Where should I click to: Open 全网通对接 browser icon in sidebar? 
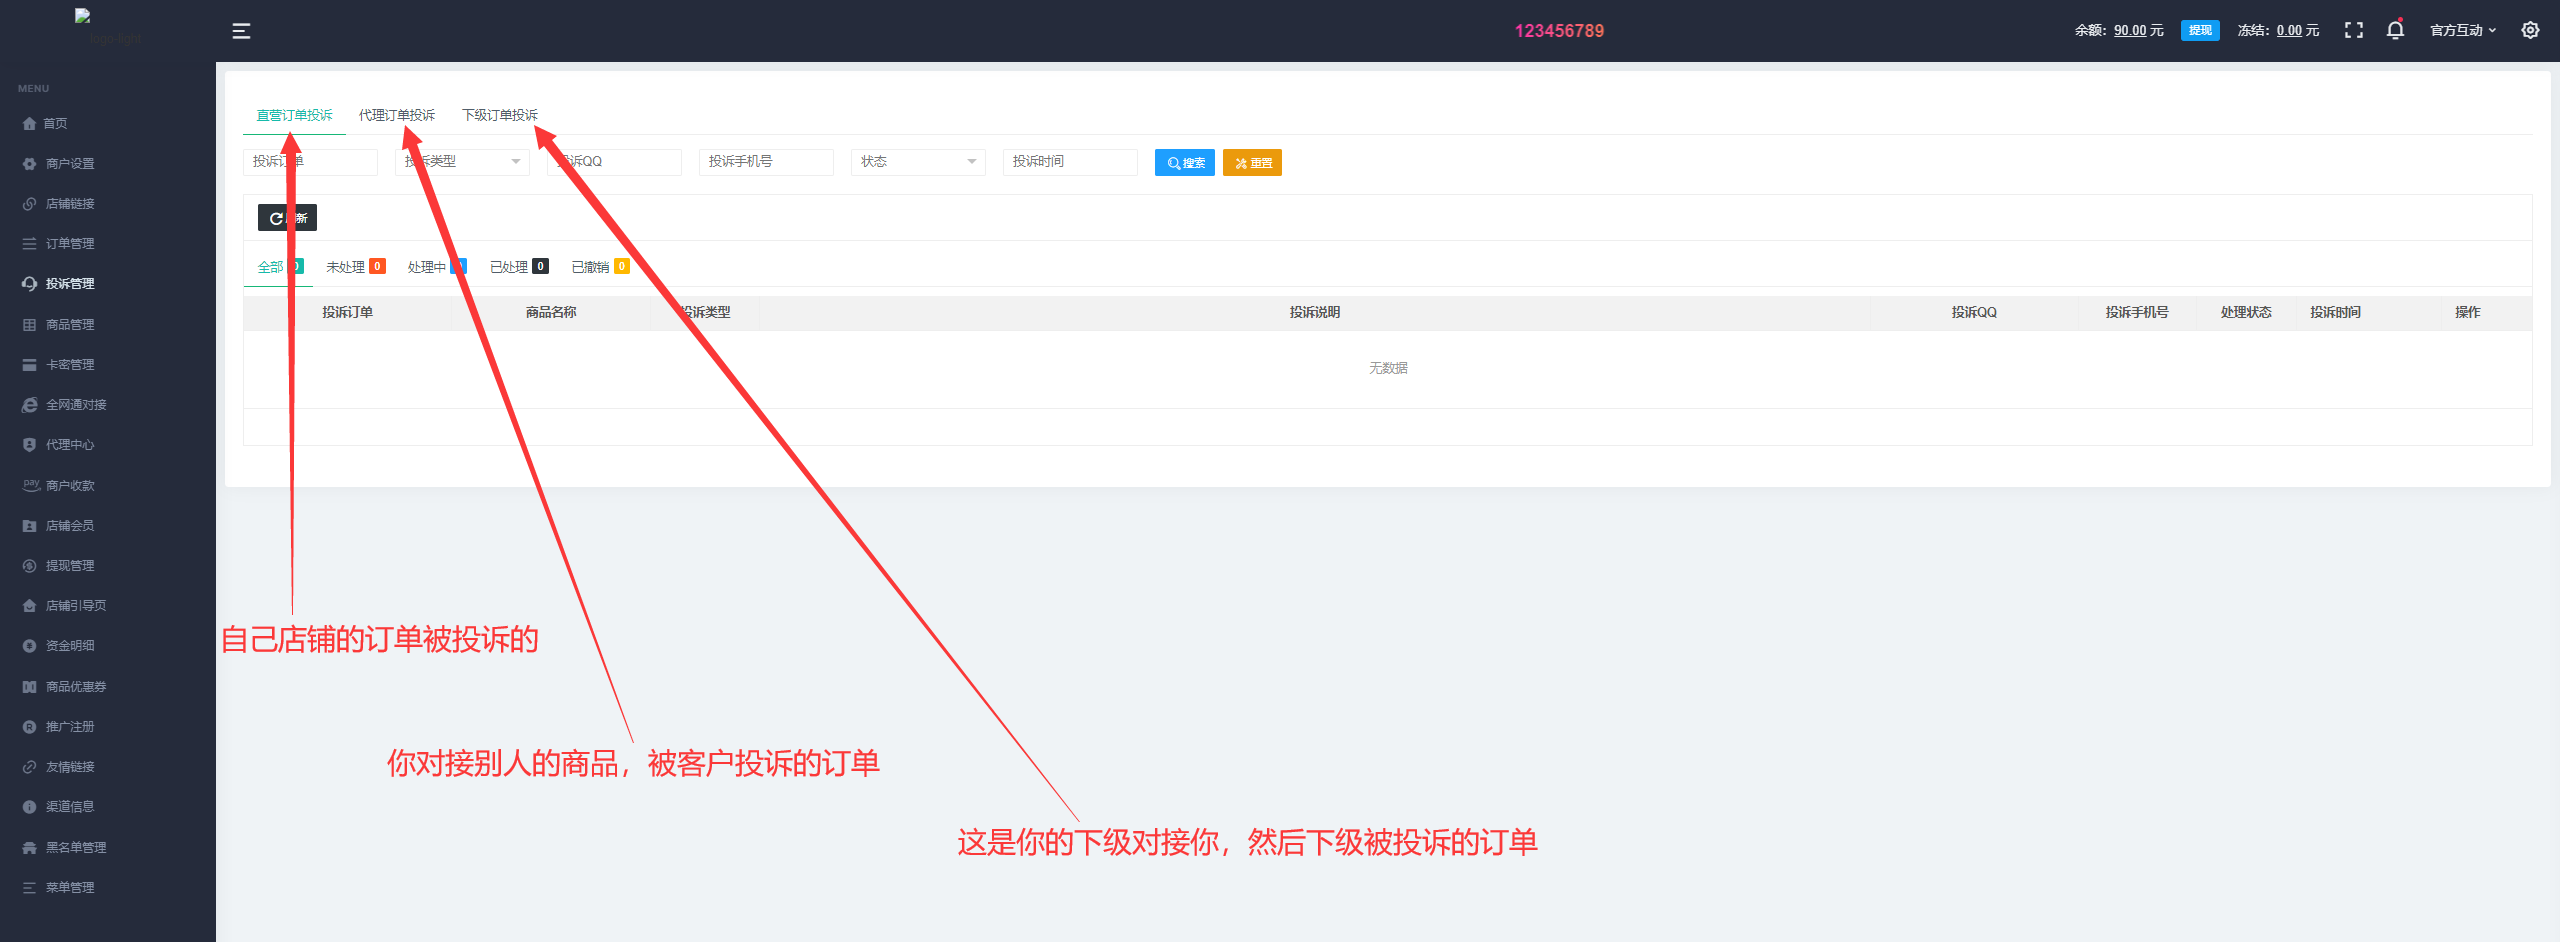pyautogui.click(x=29, y=405)
